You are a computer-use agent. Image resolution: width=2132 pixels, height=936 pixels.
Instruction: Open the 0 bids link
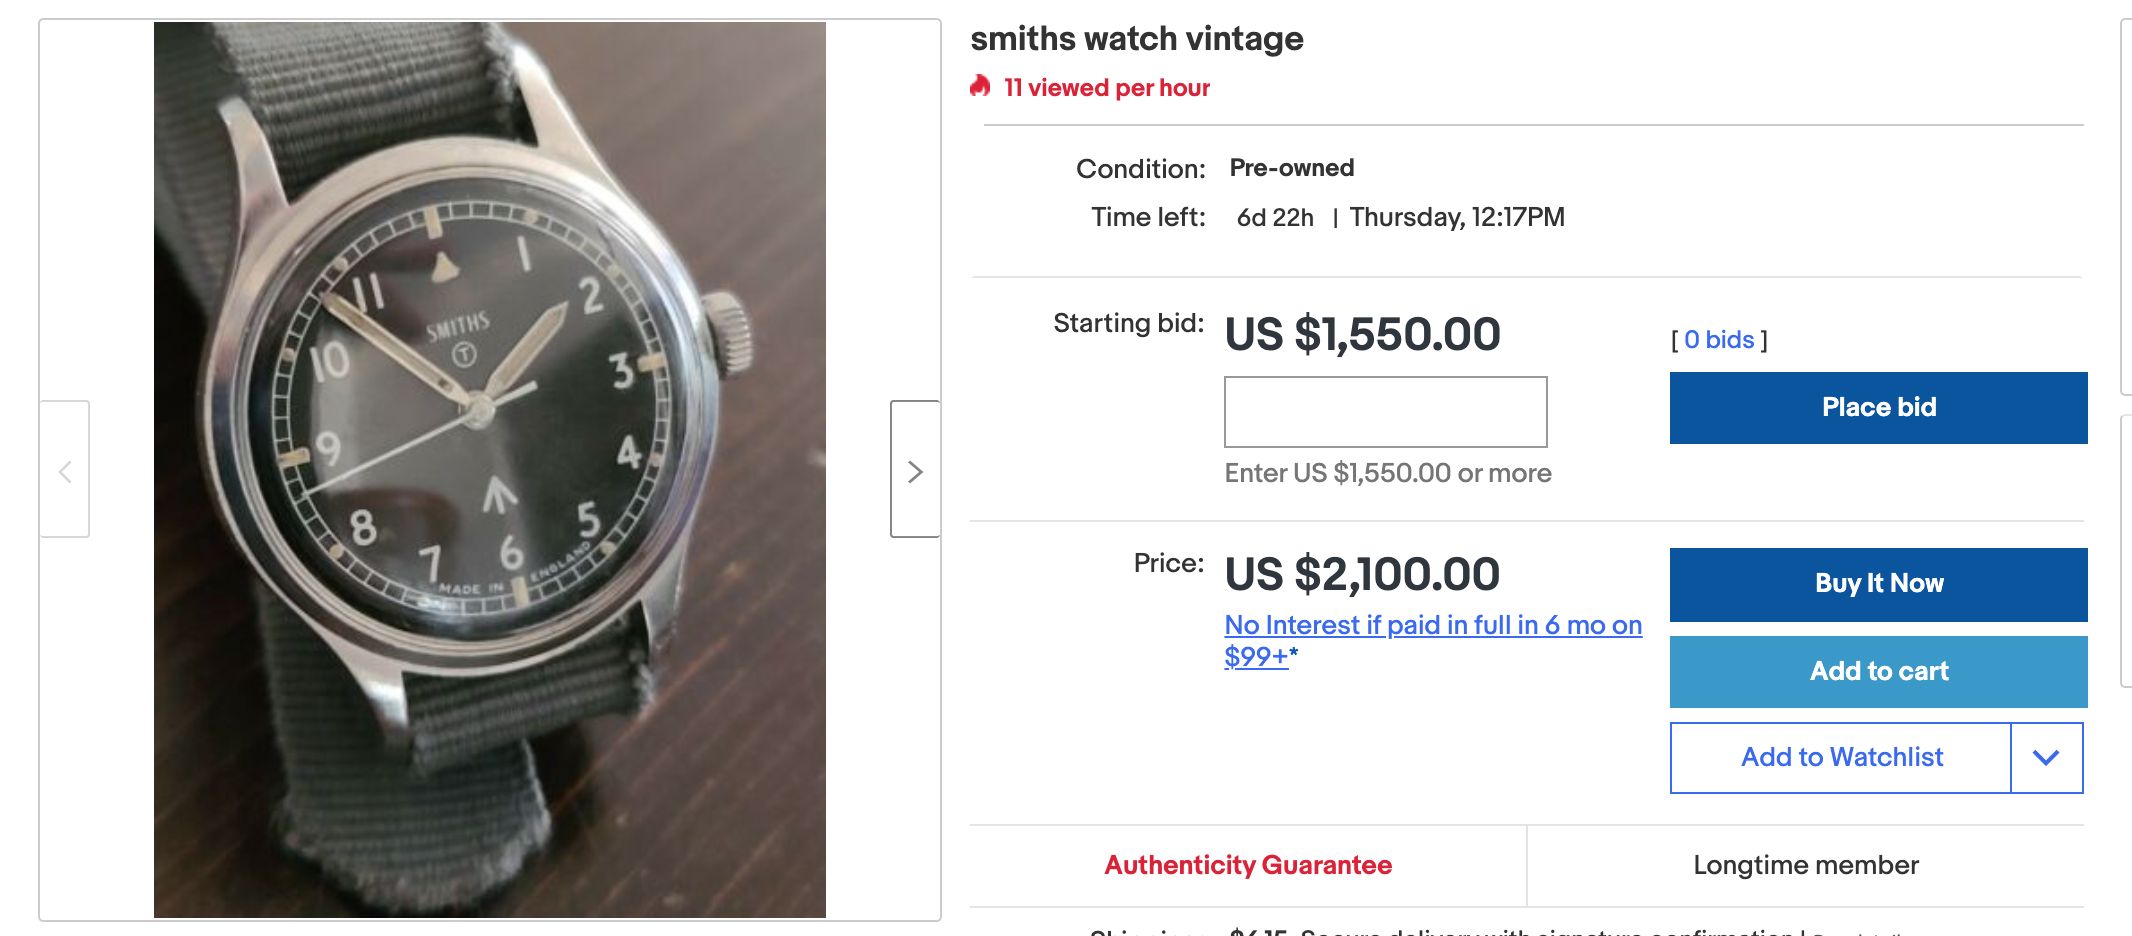pos(1719,340)
